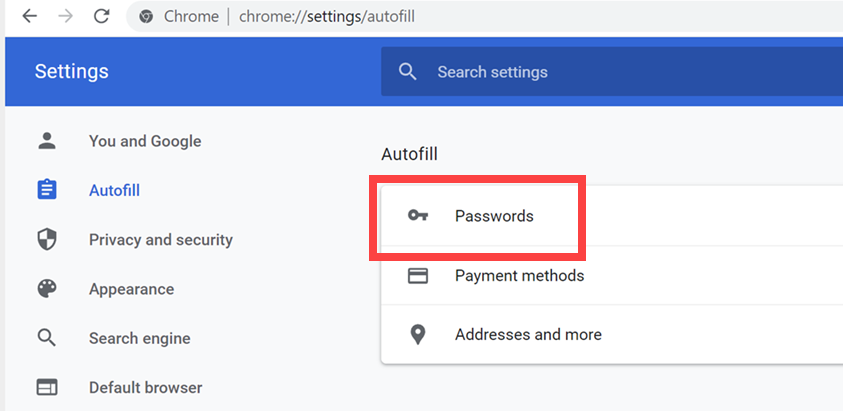Select Privacy and security in sidebar
The height and width of the screenshot is (411, 843).
tap(160, 240)
